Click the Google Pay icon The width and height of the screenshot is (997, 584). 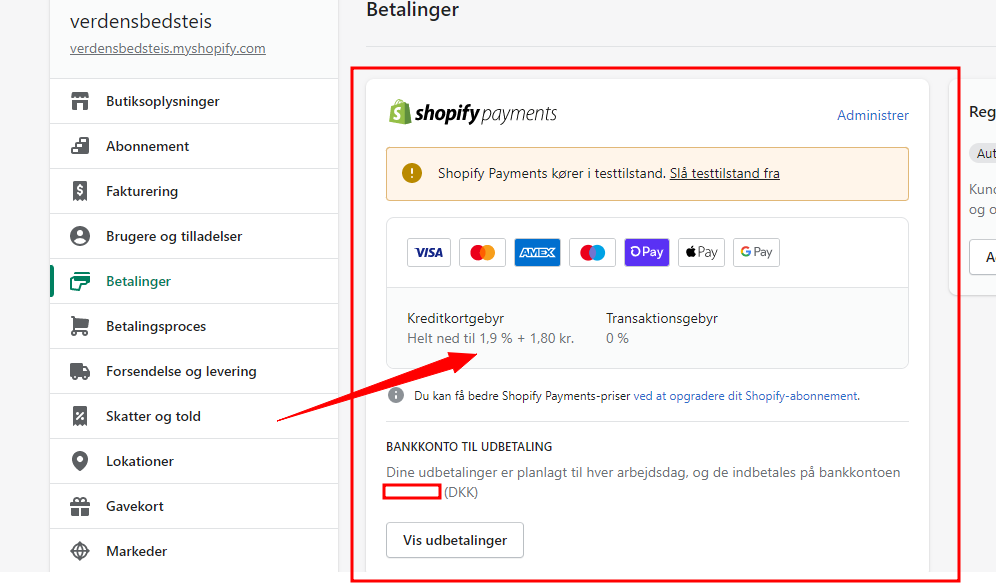coord(756,253)
